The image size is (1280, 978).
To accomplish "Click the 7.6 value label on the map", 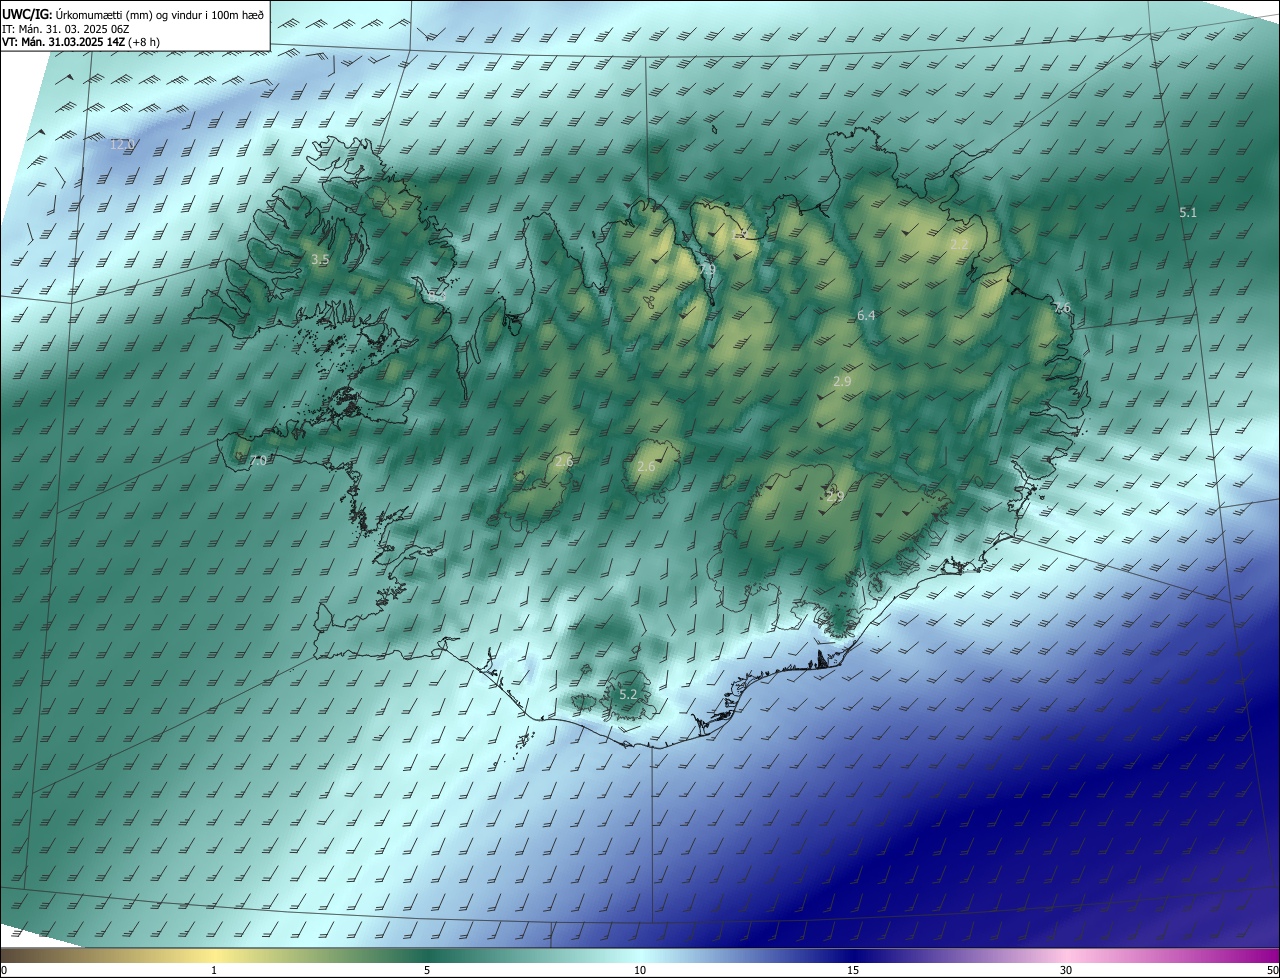I will click(1062, 308).
